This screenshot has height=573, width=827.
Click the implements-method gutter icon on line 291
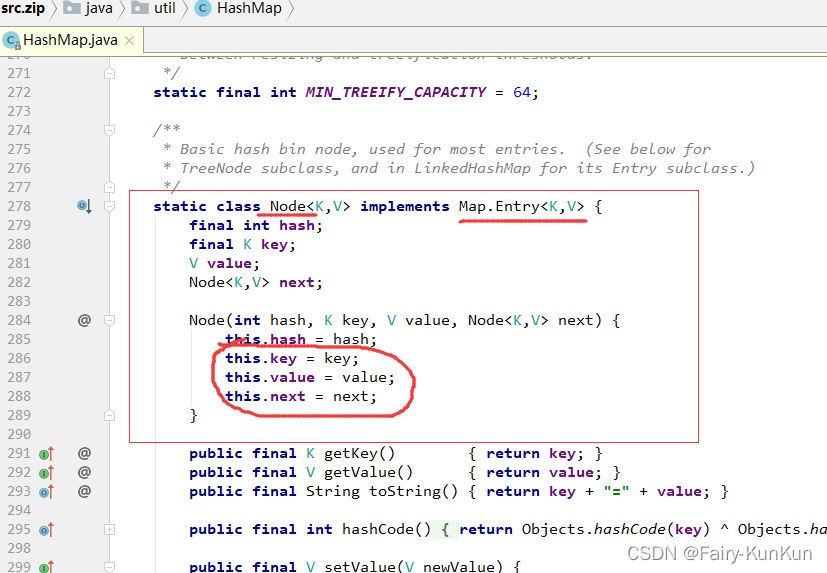click(46, 454)
